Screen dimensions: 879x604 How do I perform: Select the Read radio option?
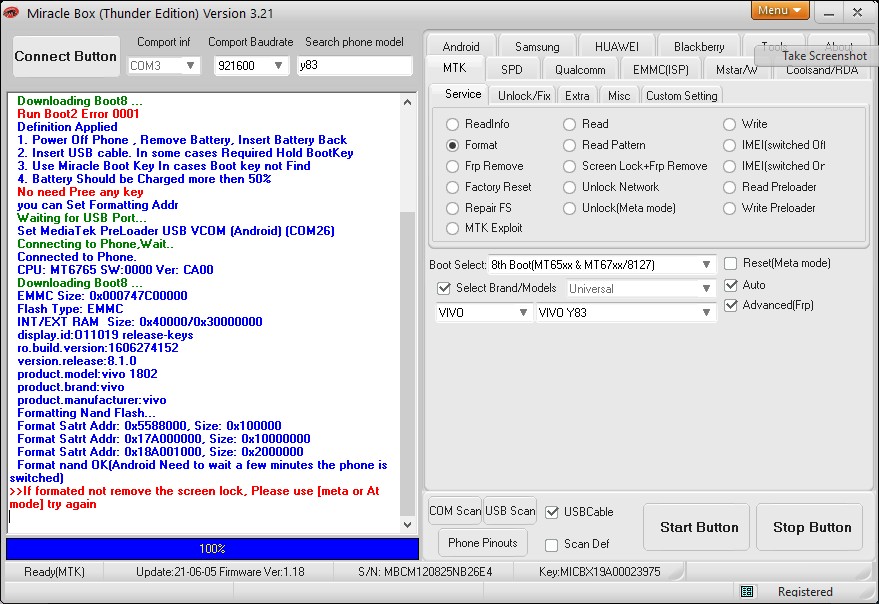click(570, 124)
